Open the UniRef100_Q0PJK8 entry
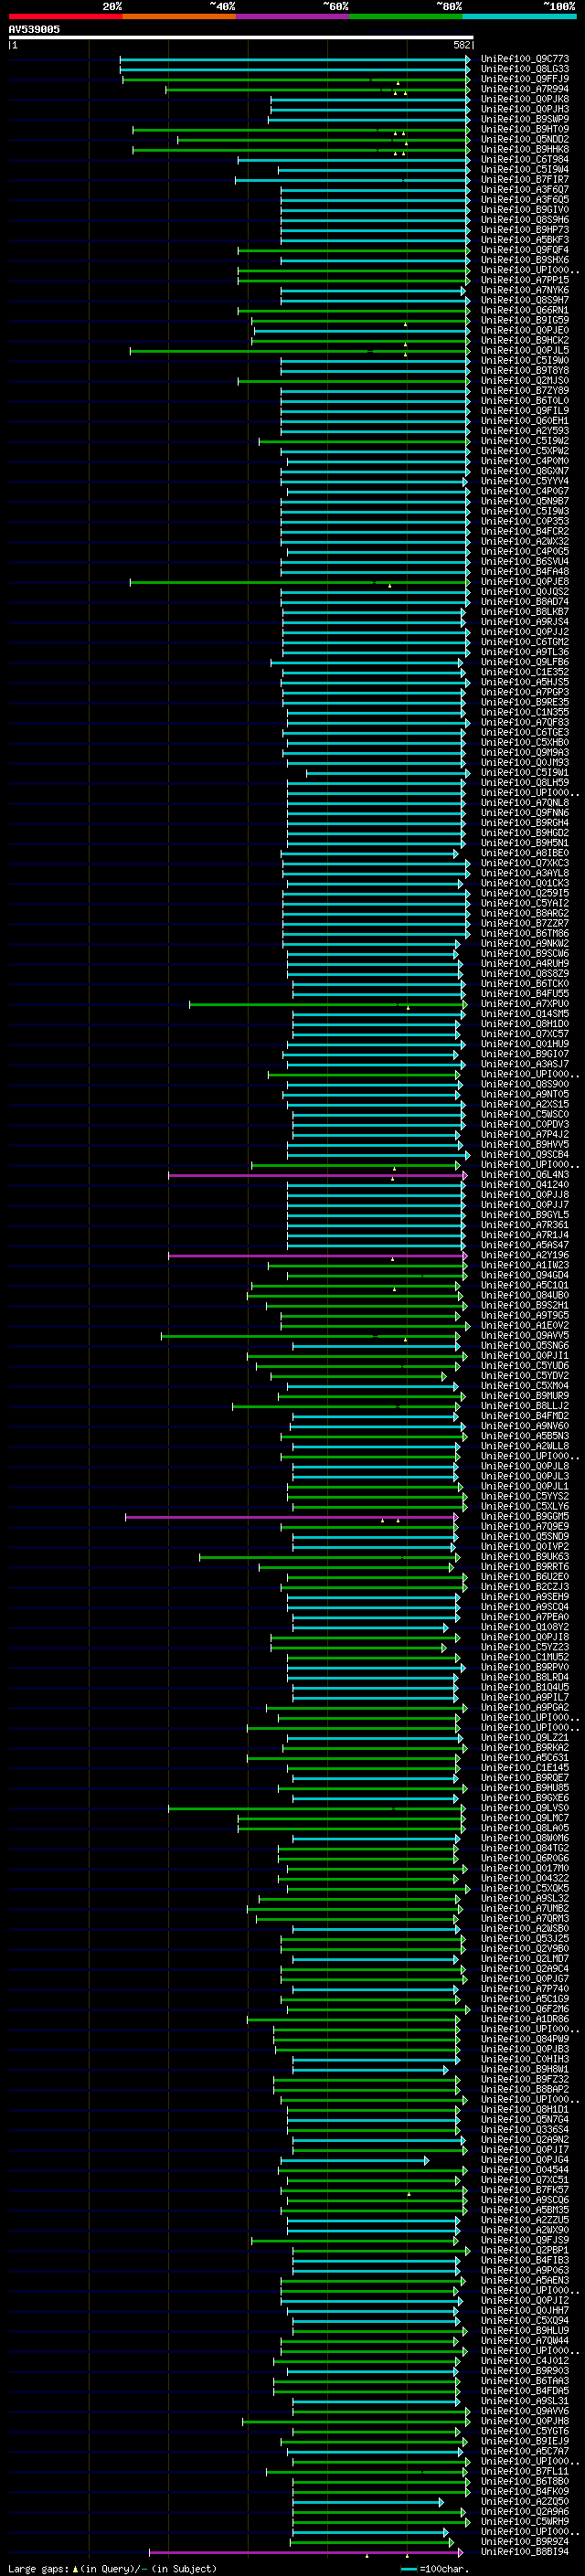This screenshot has height=2576, width=585. coord(524,99)
